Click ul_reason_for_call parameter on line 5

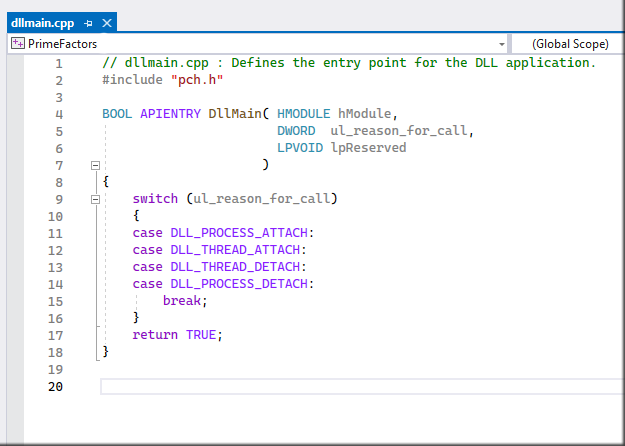[399, 131]
